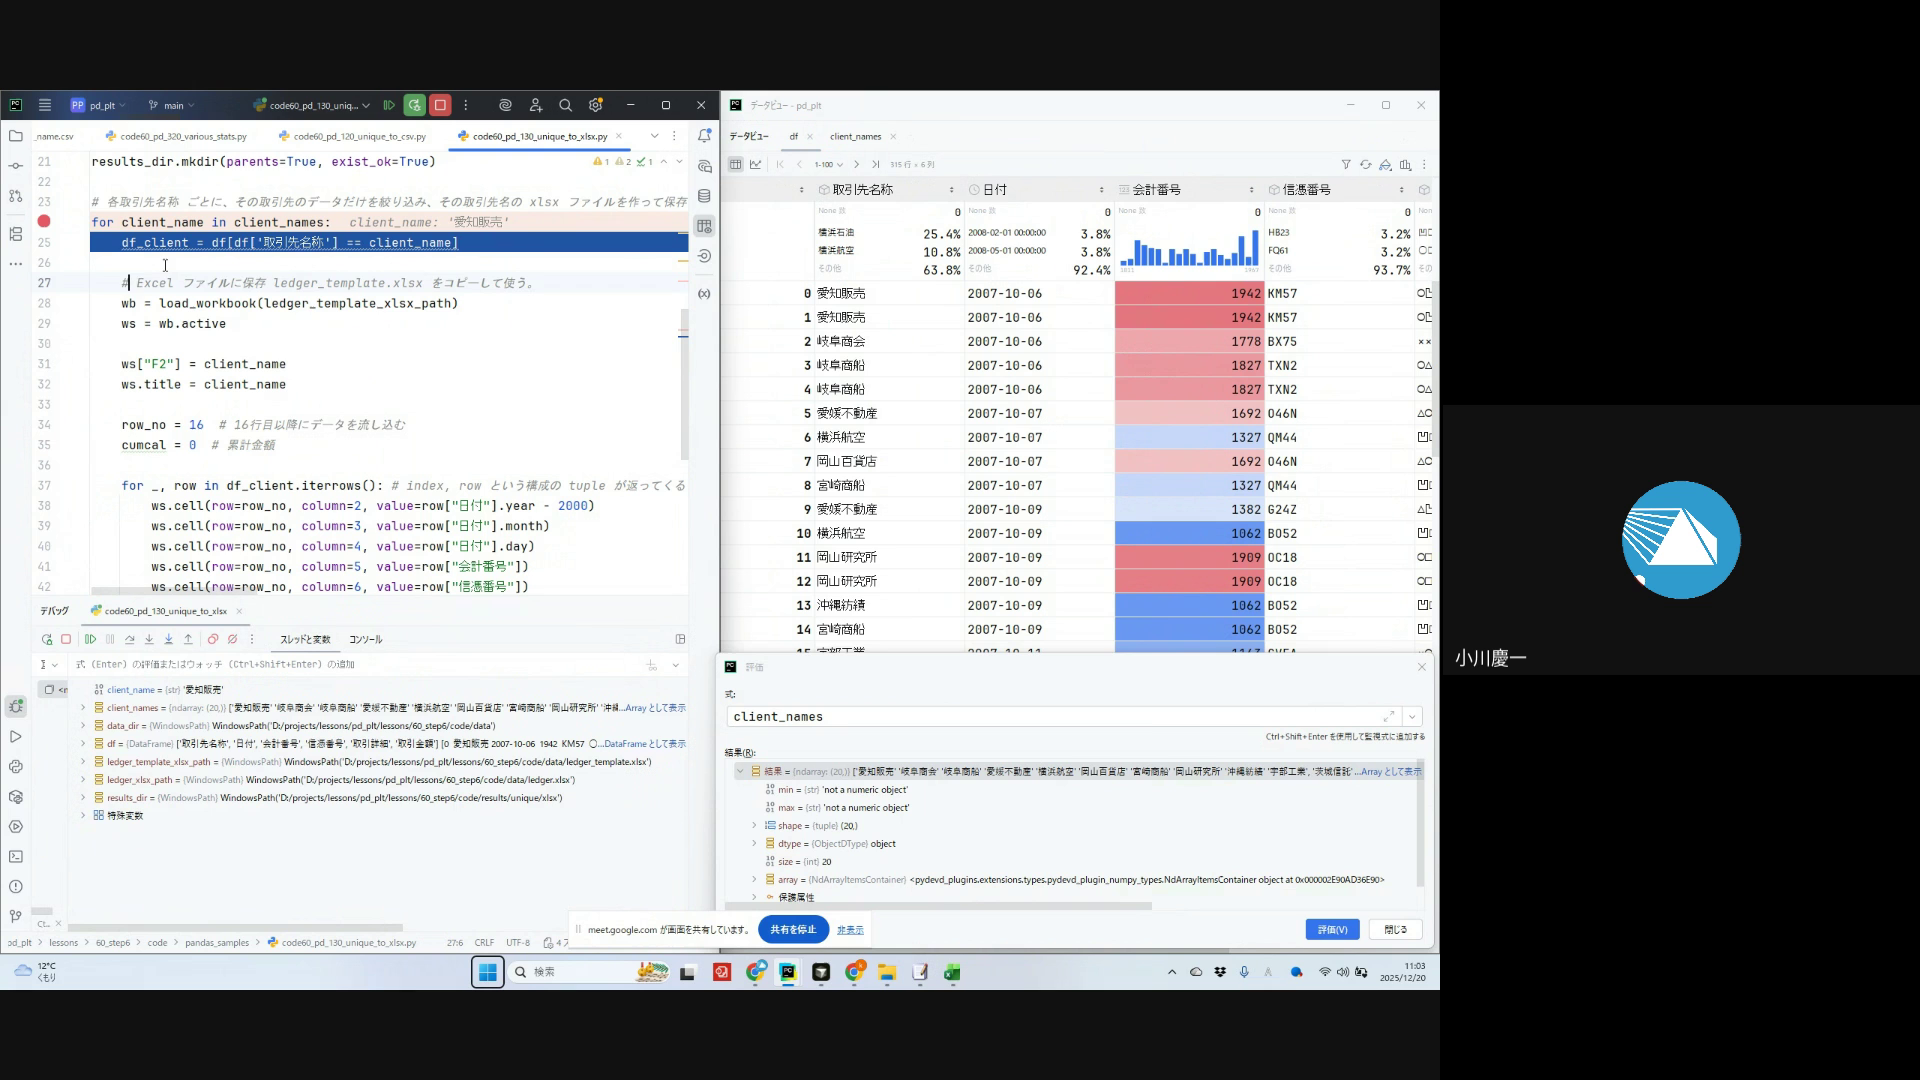The width and height of the screenshot is (1920, 1080).
Task: Toggle table view in the data viewer toolbar
Action: [x=735, y=164]
